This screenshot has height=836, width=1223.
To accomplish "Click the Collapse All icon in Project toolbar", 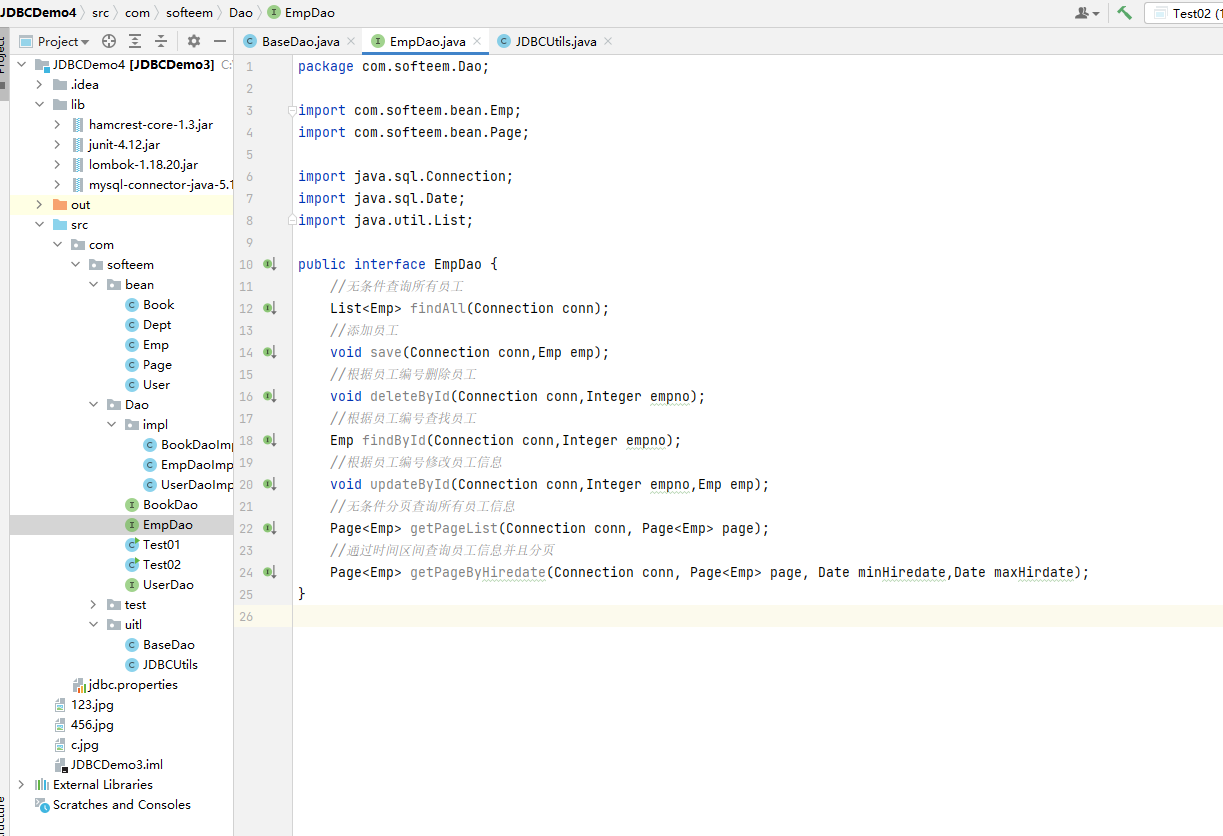I will tap(161, 41).
